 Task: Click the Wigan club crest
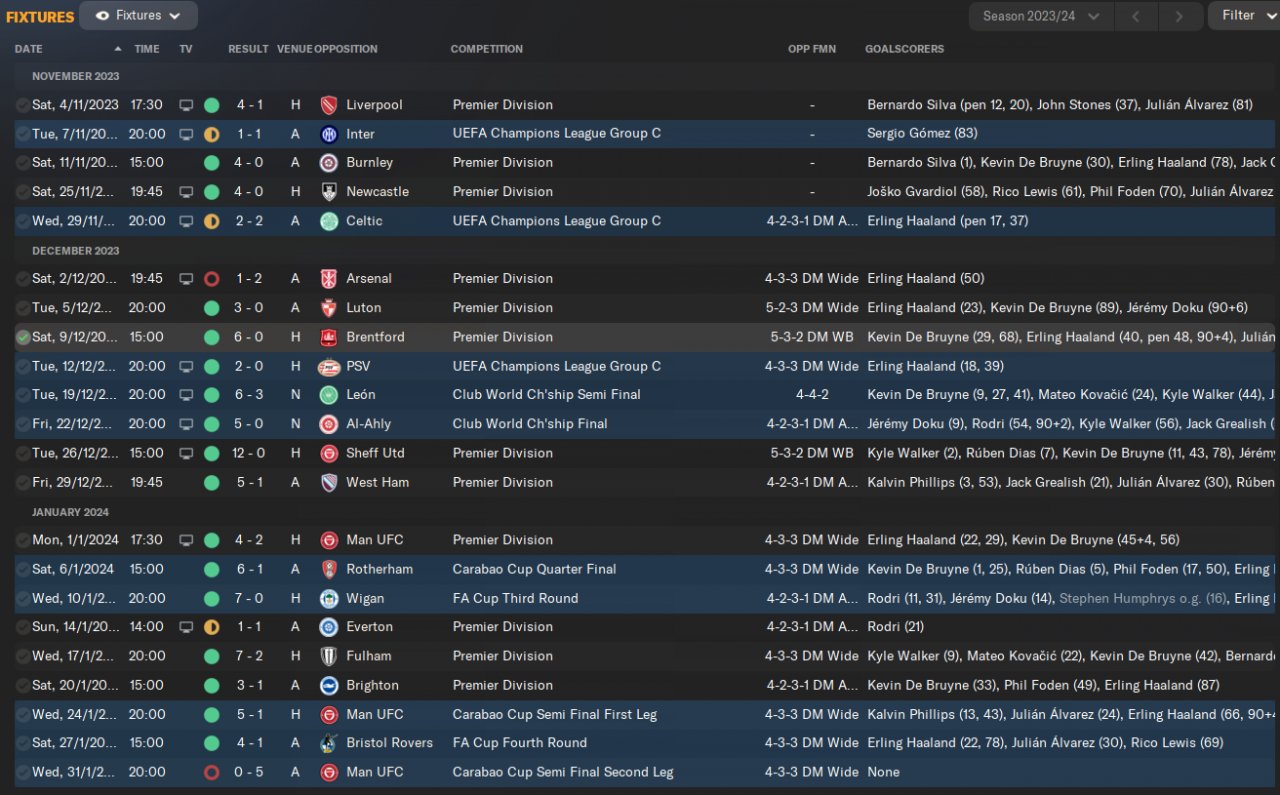(x=328, y=598)
